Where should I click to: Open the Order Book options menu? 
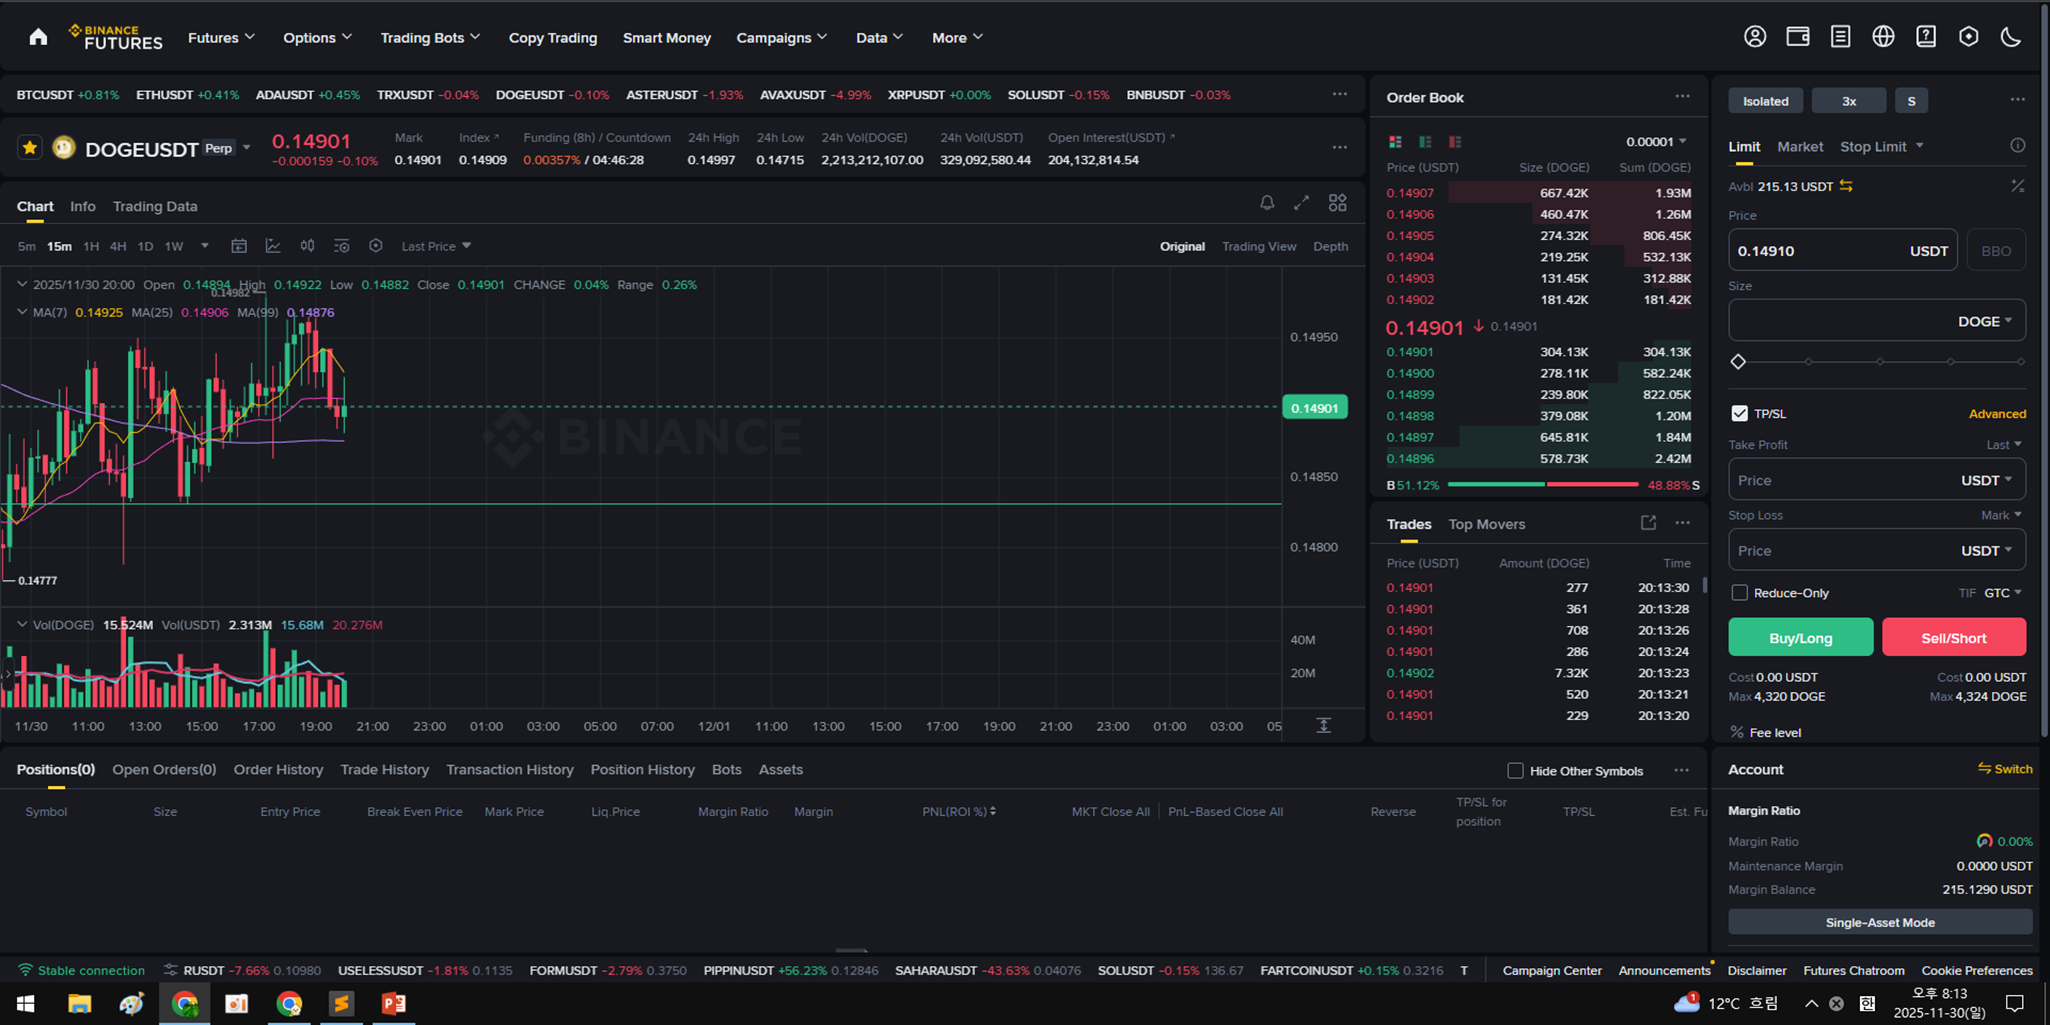click(x=1682, y=97)
